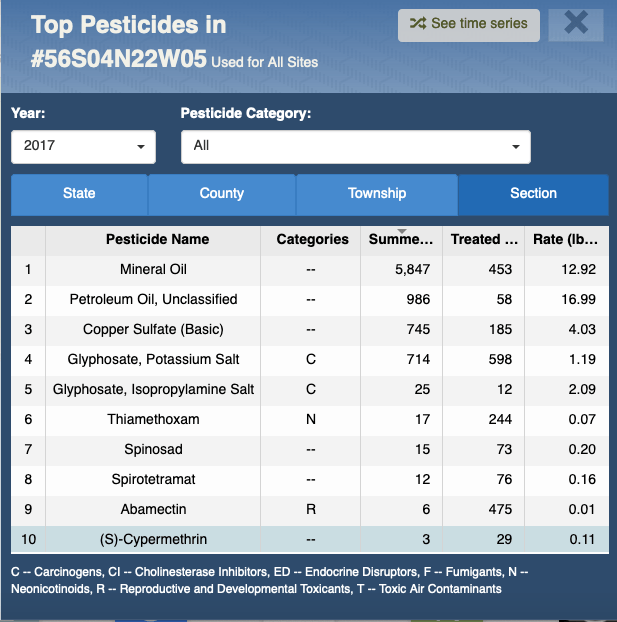The height and width of the screenshot is (622, 617).
Task: Click the R category for Abamectin
Action: click(x=311, y=509)
